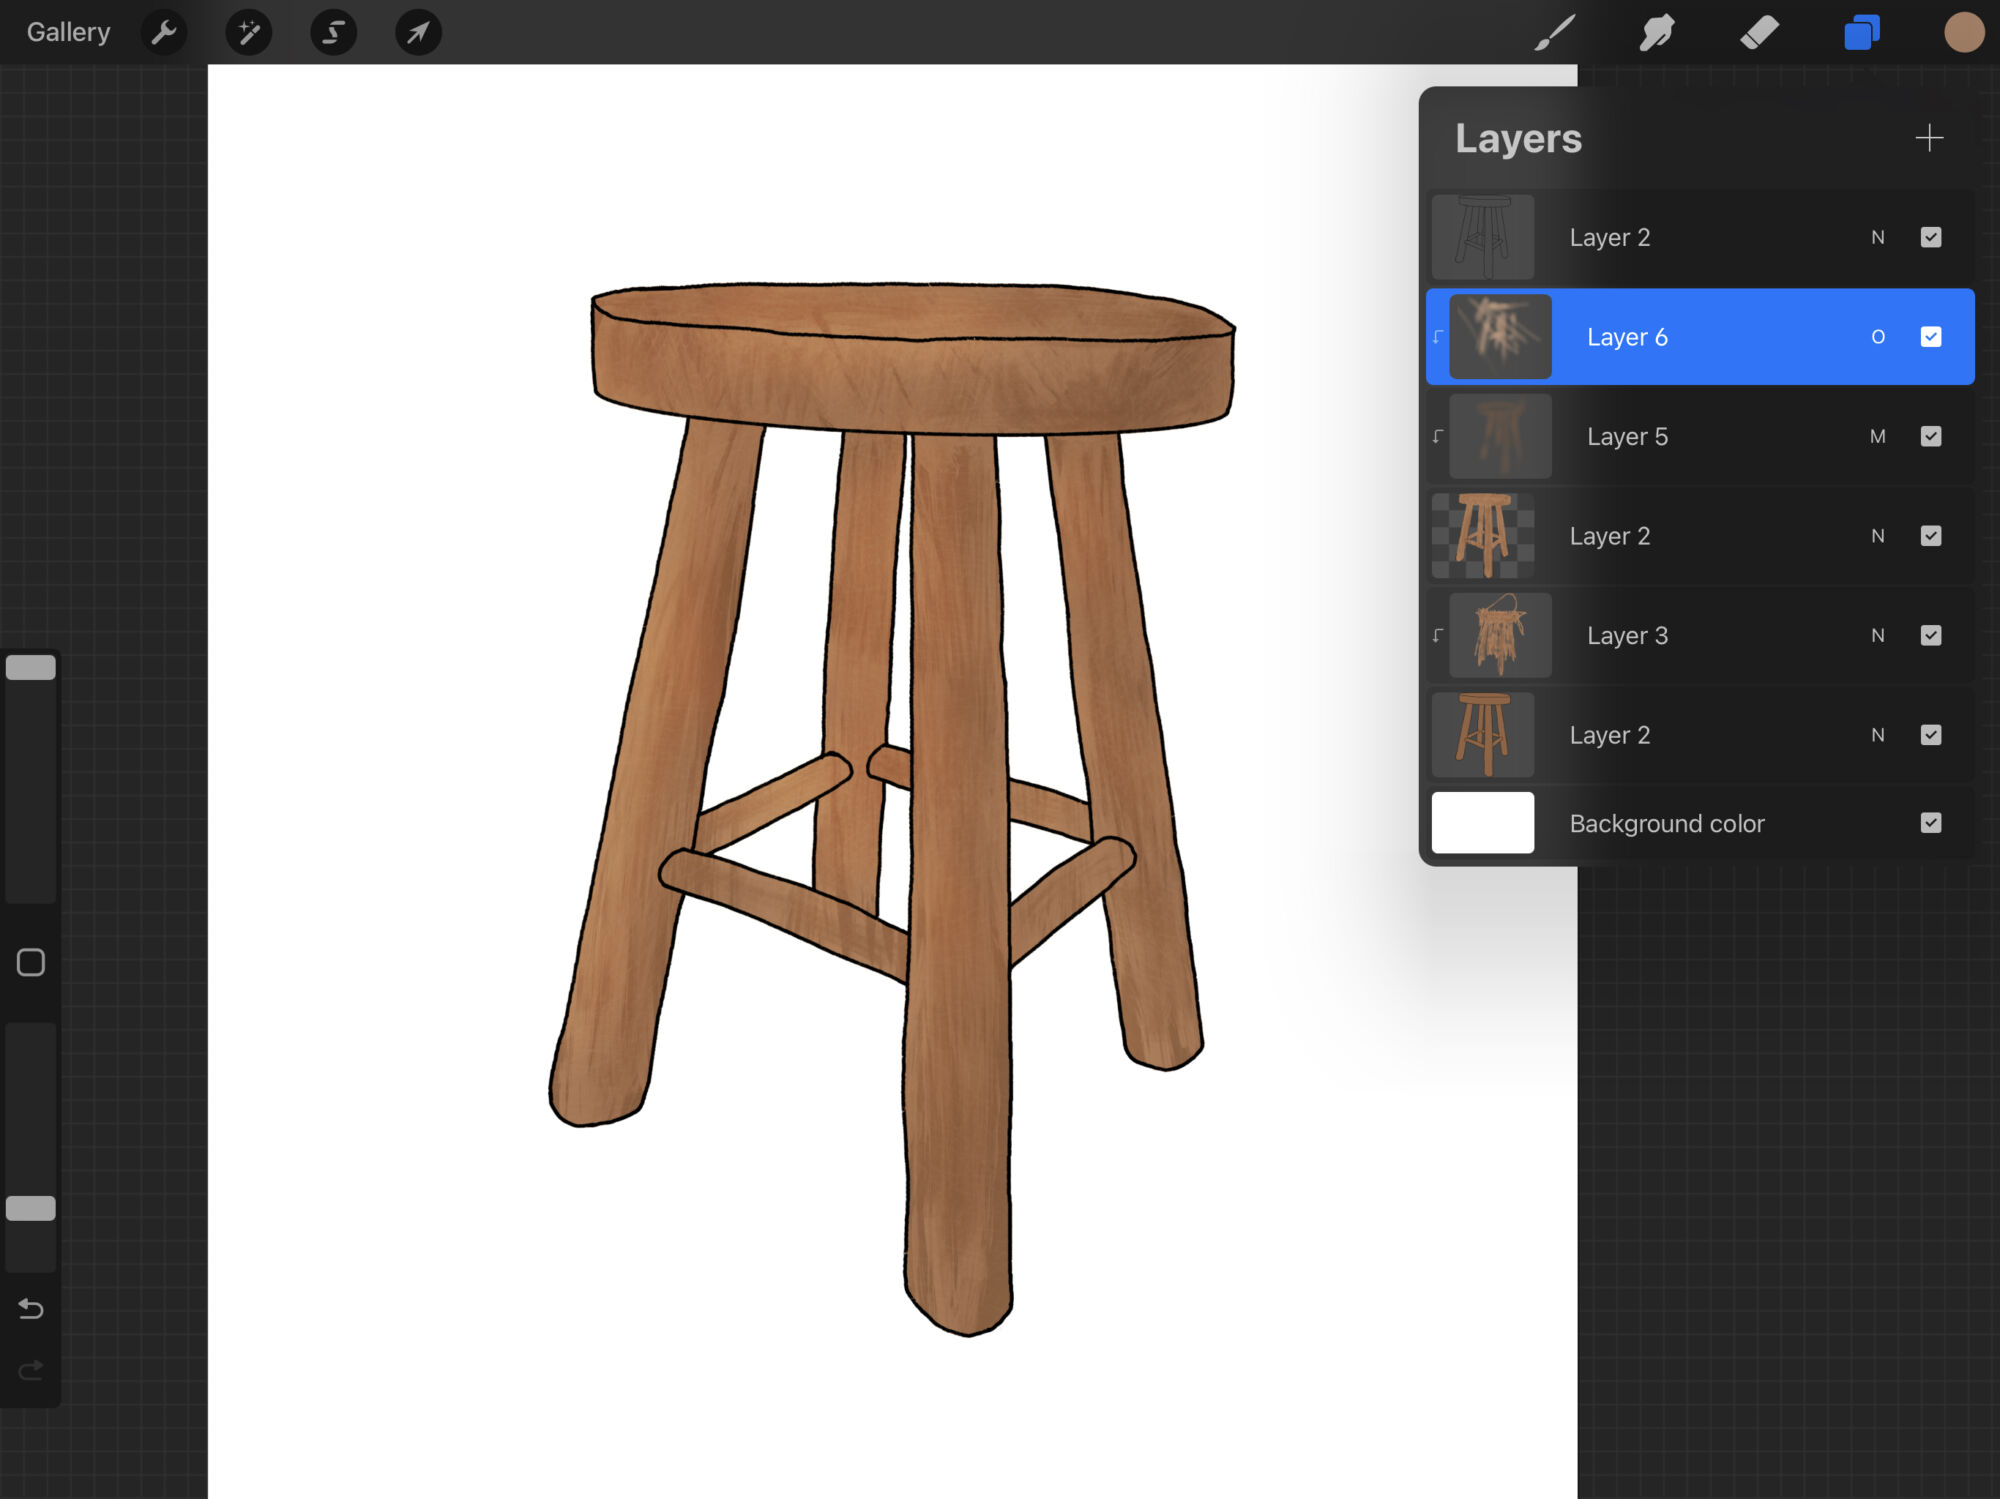This screenshot has height=1499, width=2000.
Task: Return to the Gallery
Action: [x=68, y=33]
